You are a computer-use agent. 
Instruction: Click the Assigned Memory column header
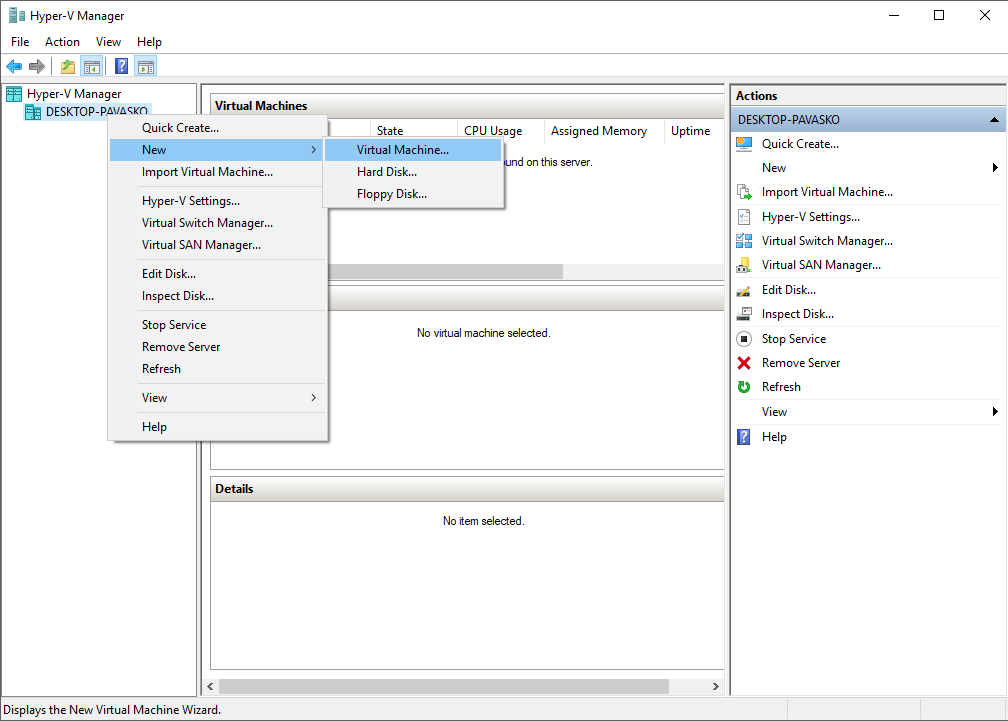(604, 130)
